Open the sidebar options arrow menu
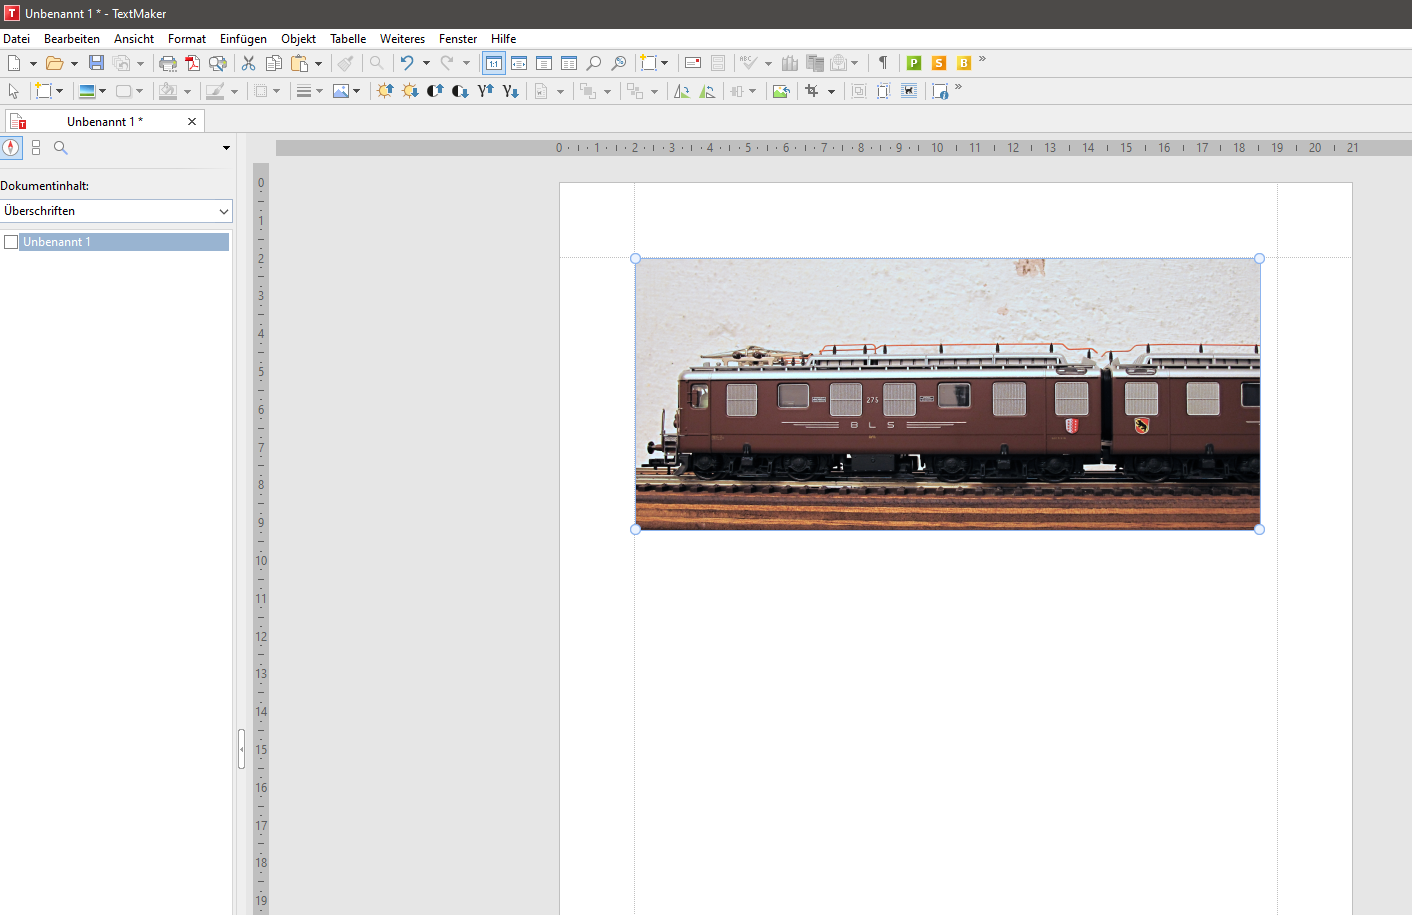This screenshot has width=1412, height=915. pyautogui.click(x=226, y=148)
